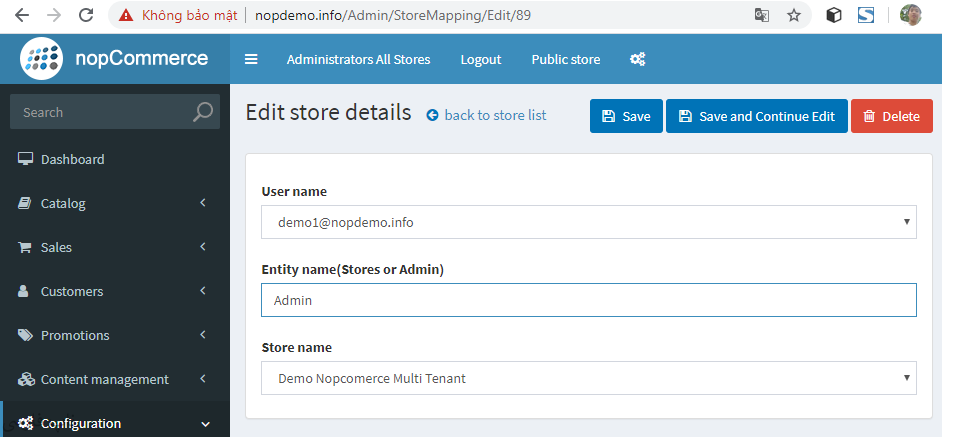Open Customers menu in the sidebar

pos(114,291)
